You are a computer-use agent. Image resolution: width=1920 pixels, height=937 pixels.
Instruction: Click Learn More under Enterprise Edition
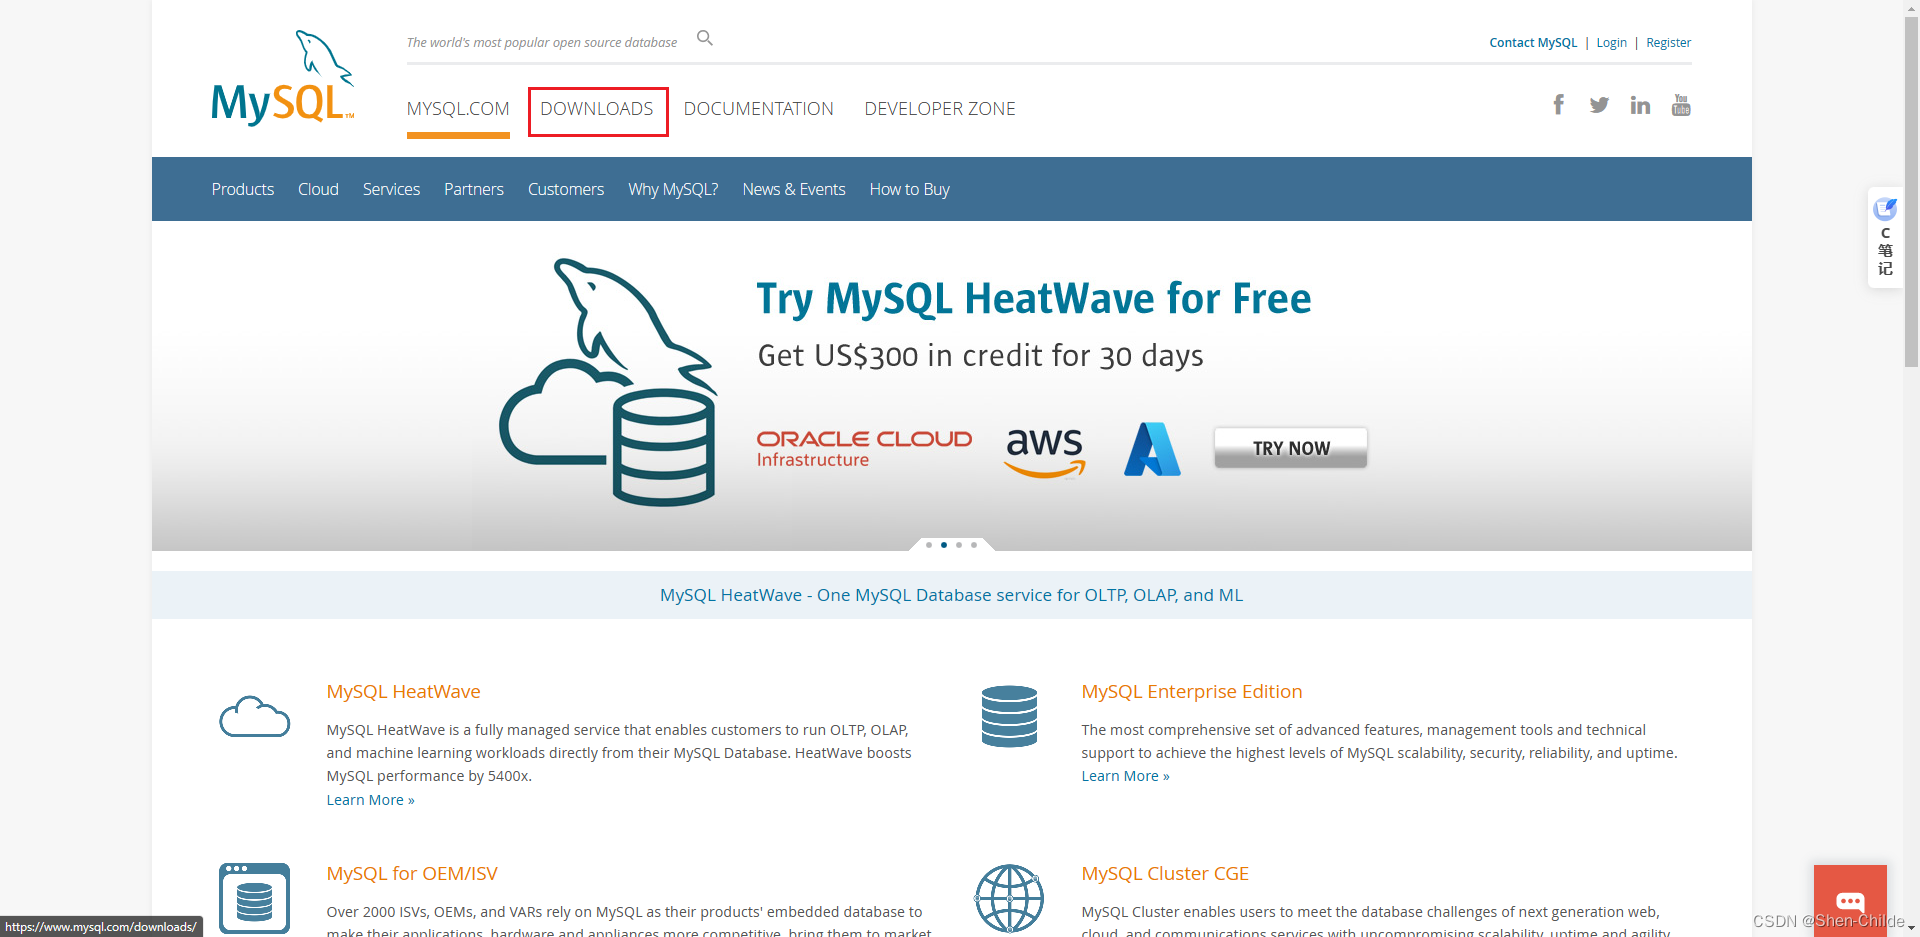(1125, 776)
